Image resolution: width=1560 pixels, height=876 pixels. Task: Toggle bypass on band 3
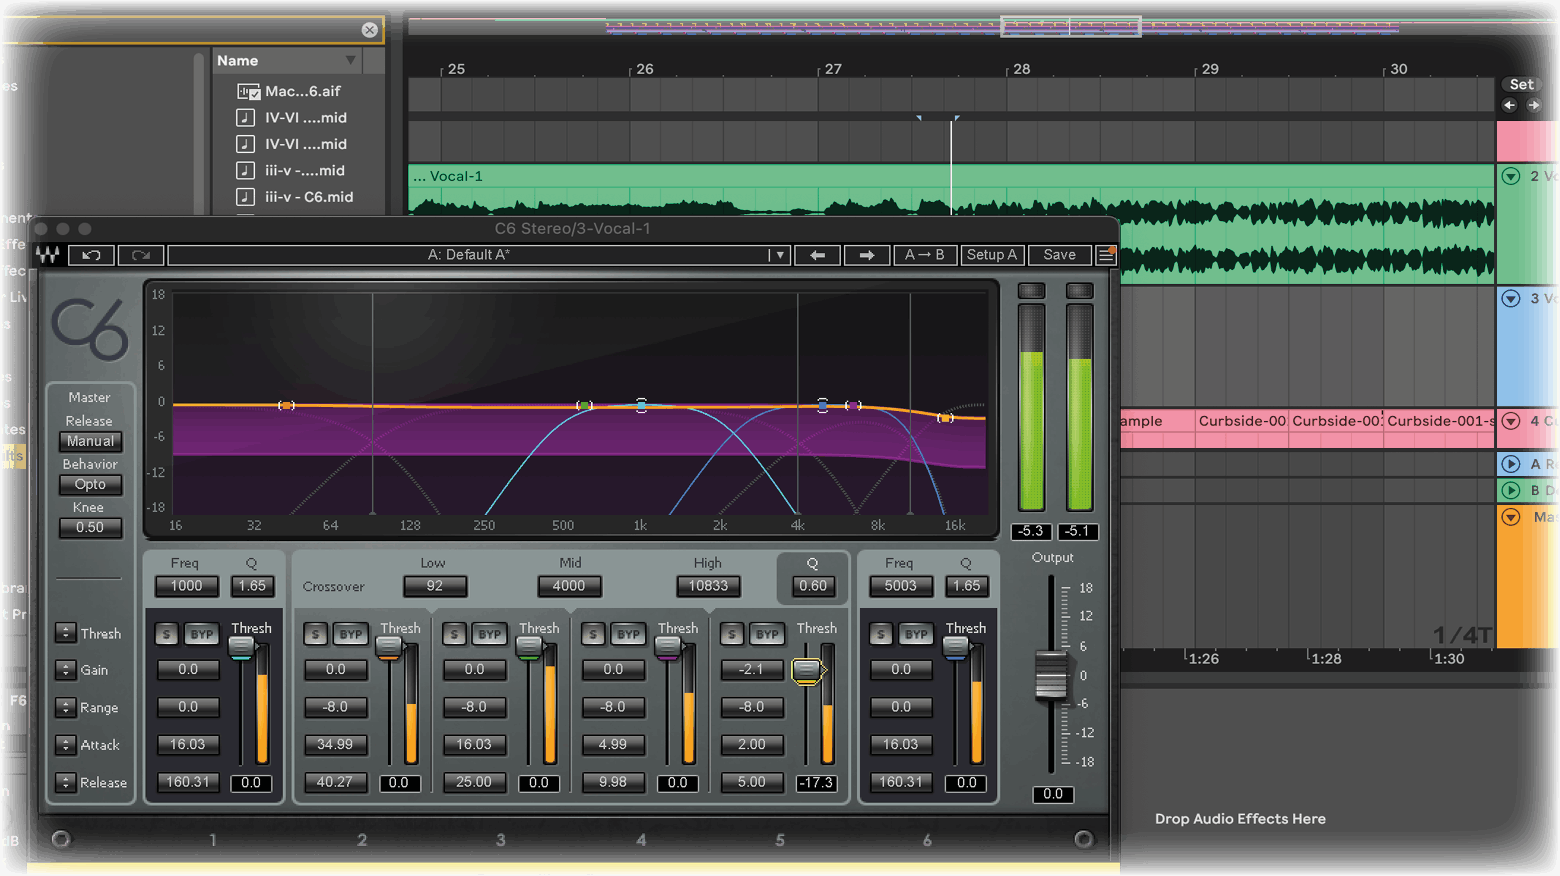(x=489, y=634)
